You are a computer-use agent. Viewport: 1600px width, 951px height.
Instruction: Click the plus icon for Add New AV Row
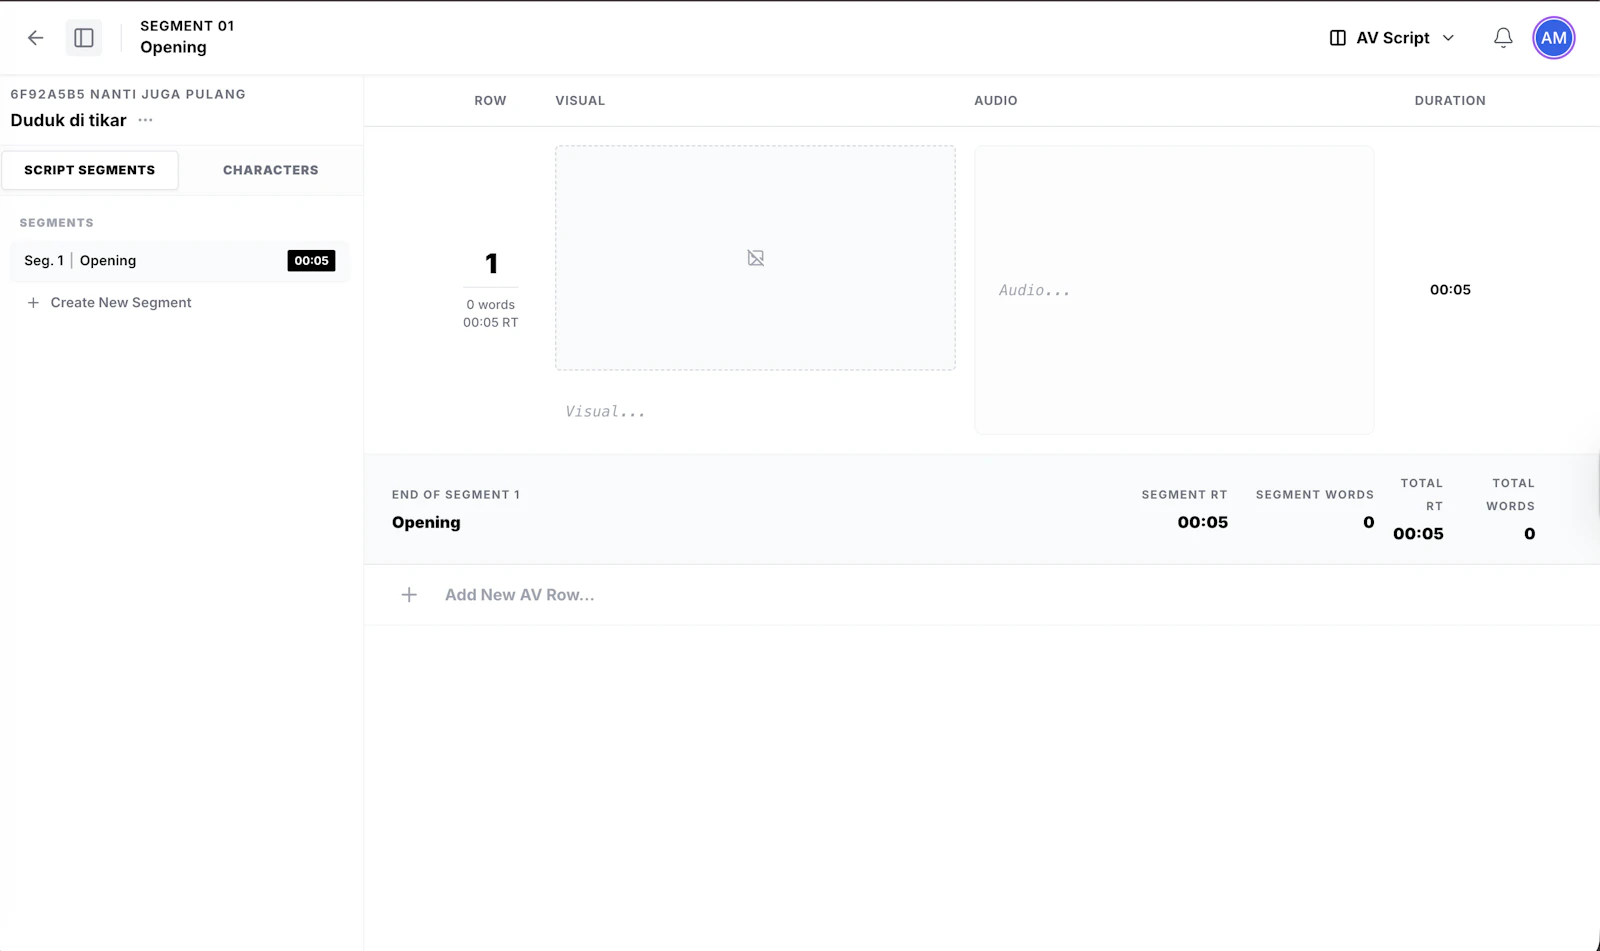pos(409,595)
